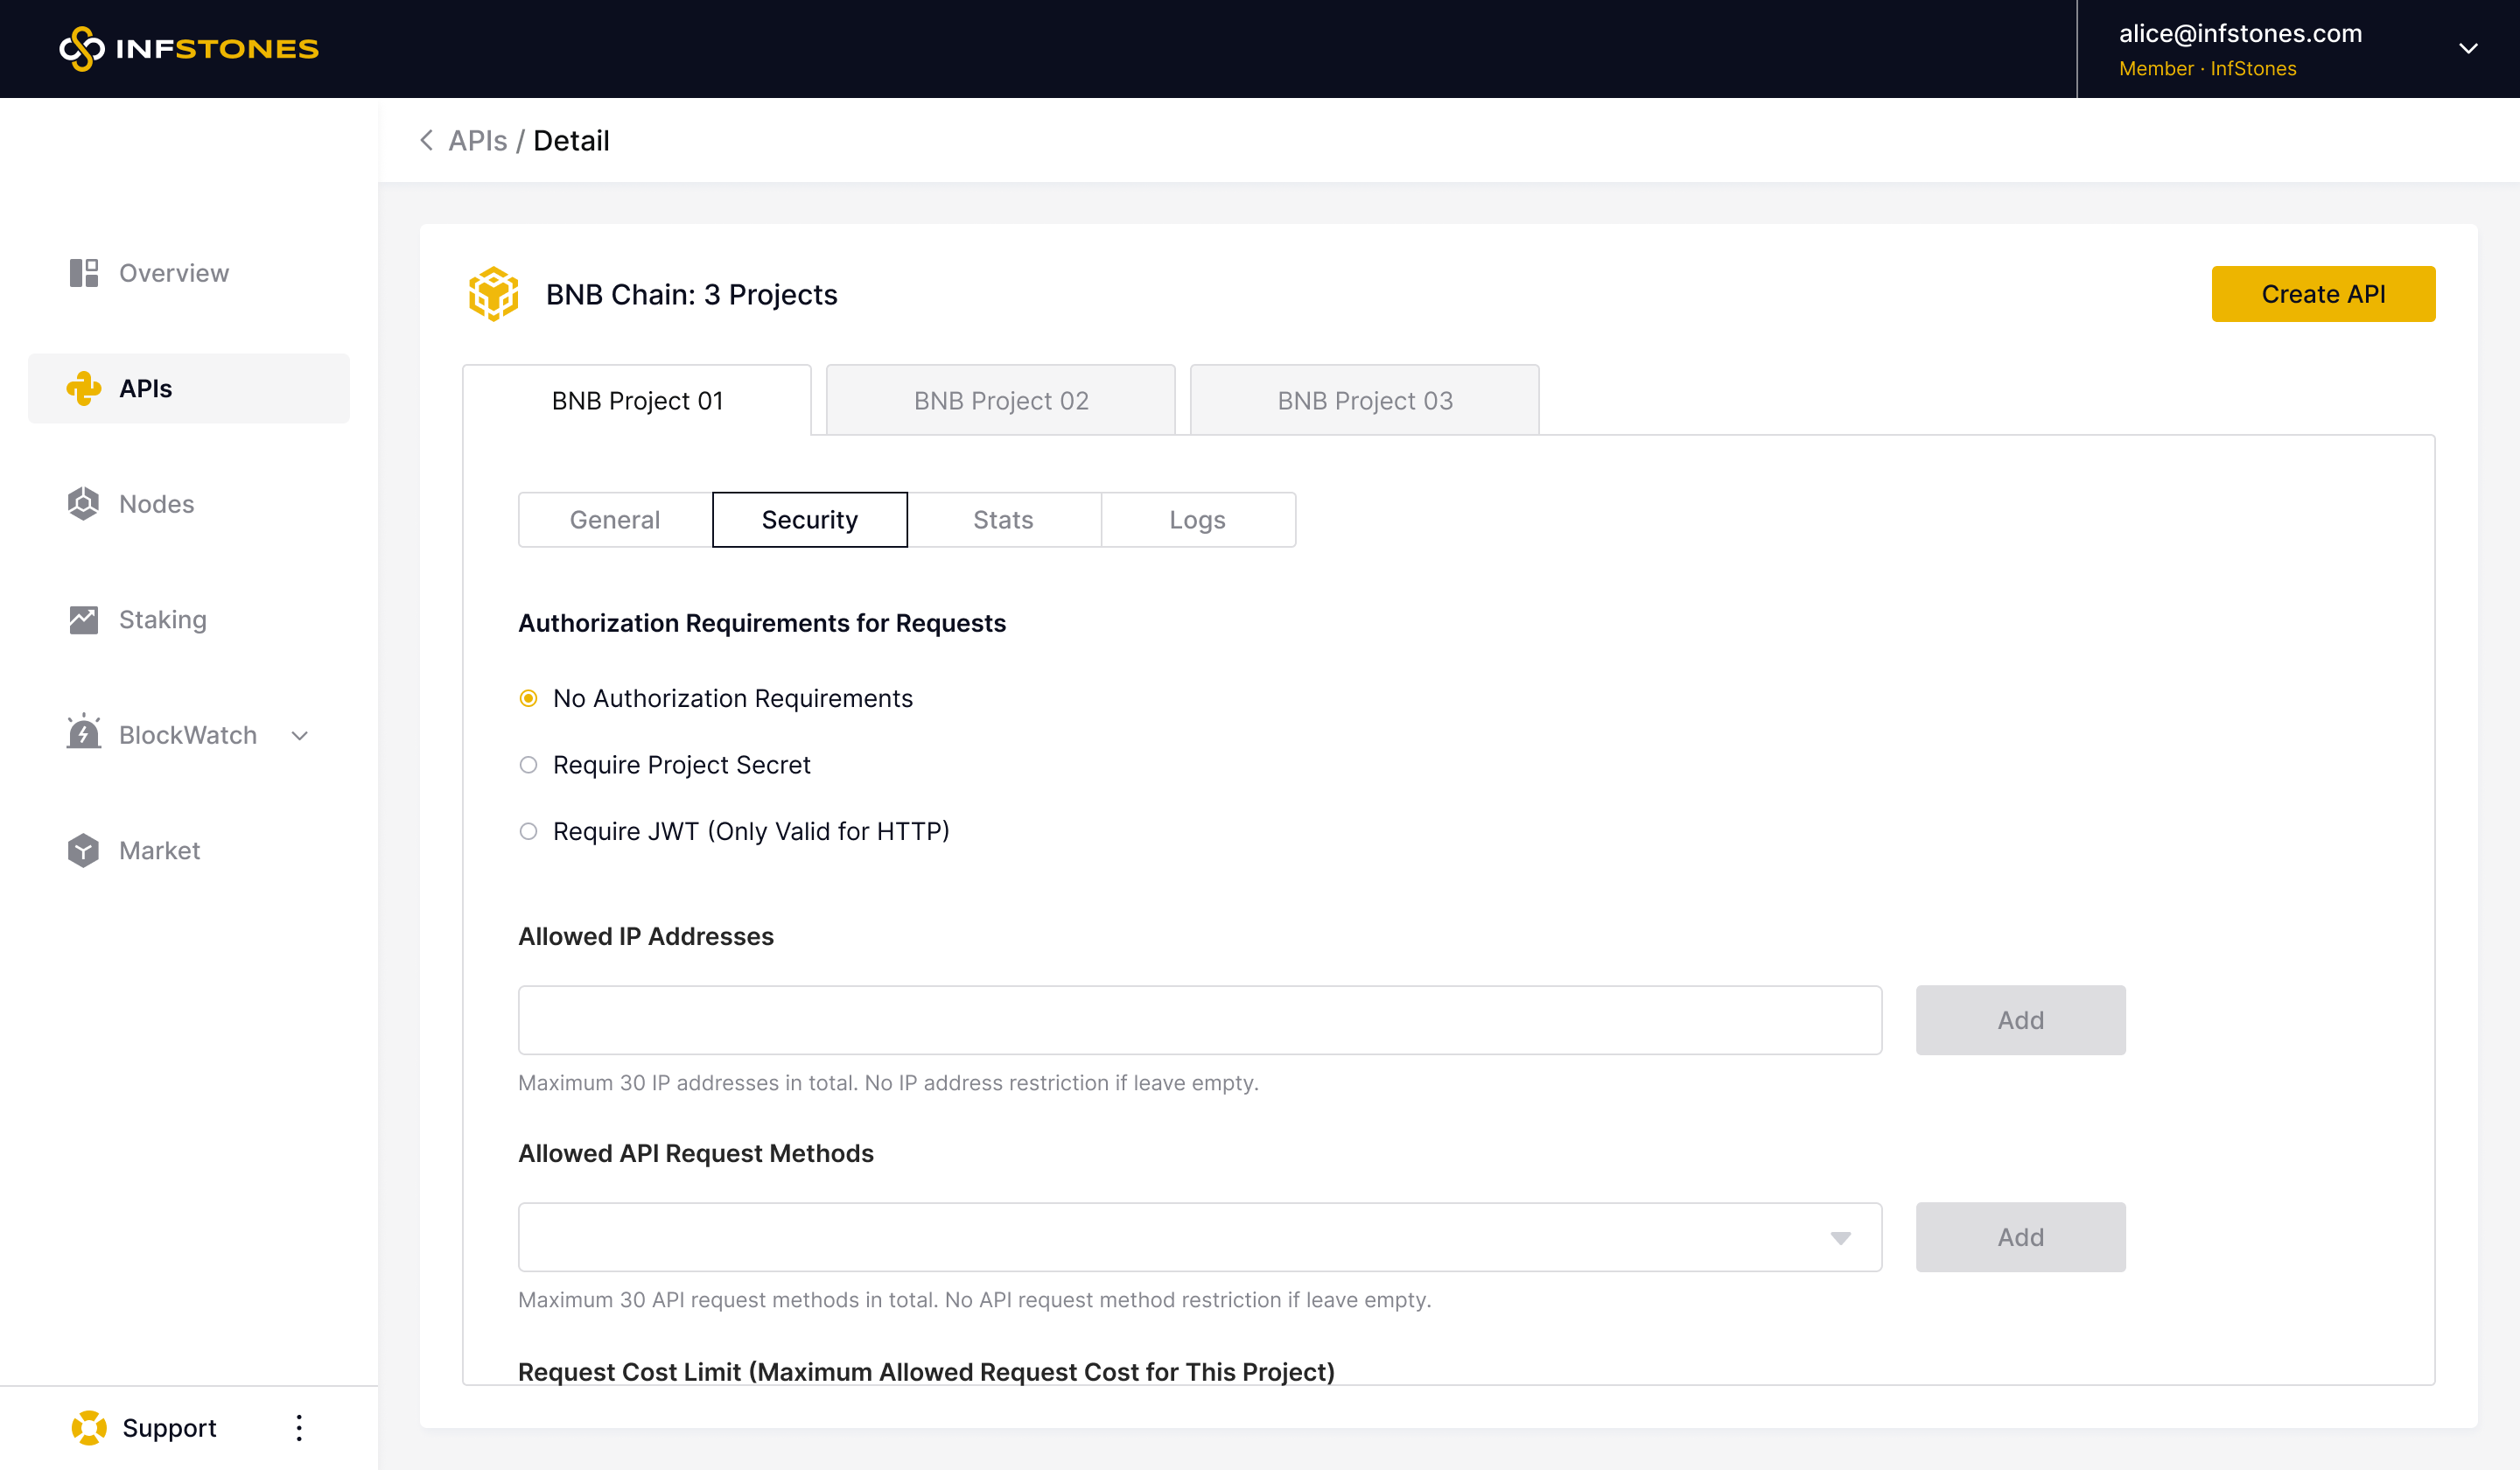Open the Allowed API Request Methods dropdown
This screenshot has height=1470, width=2520.
pyautogui.click(x=1200, y=1237)
